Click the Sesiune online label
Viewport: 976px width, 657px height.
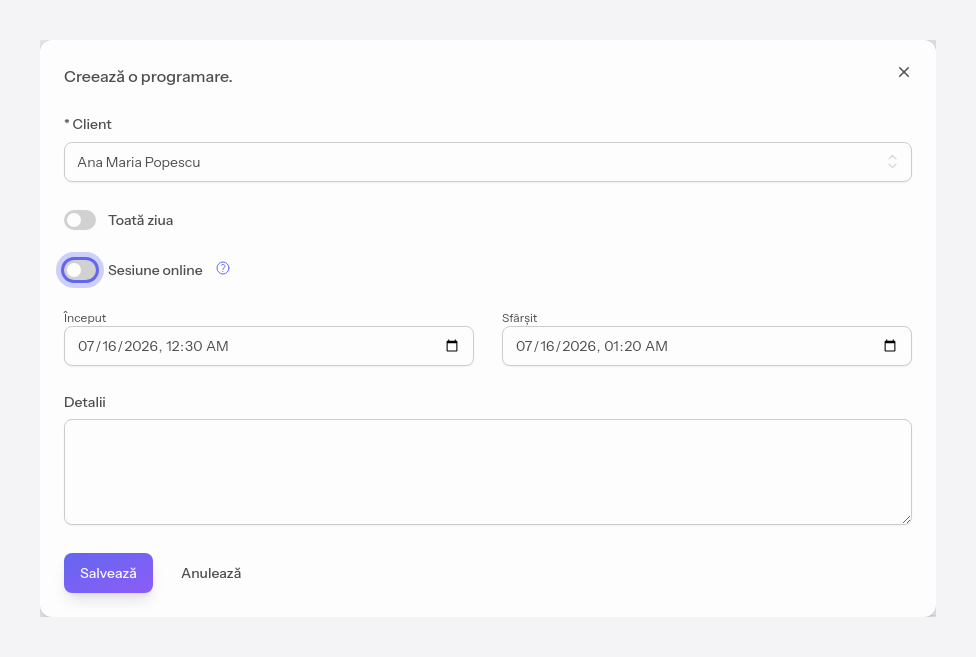pyautogui.click(x=155, y=270)
